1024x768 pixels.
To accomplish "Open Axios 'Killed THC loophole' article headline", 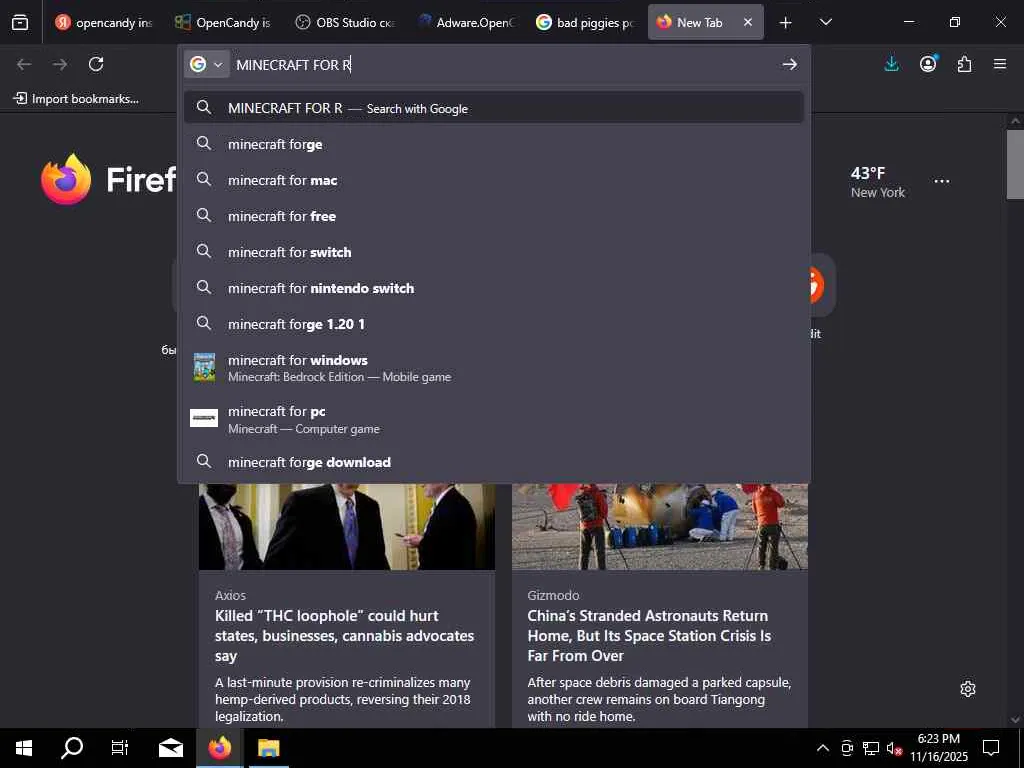I will [344, 635].
